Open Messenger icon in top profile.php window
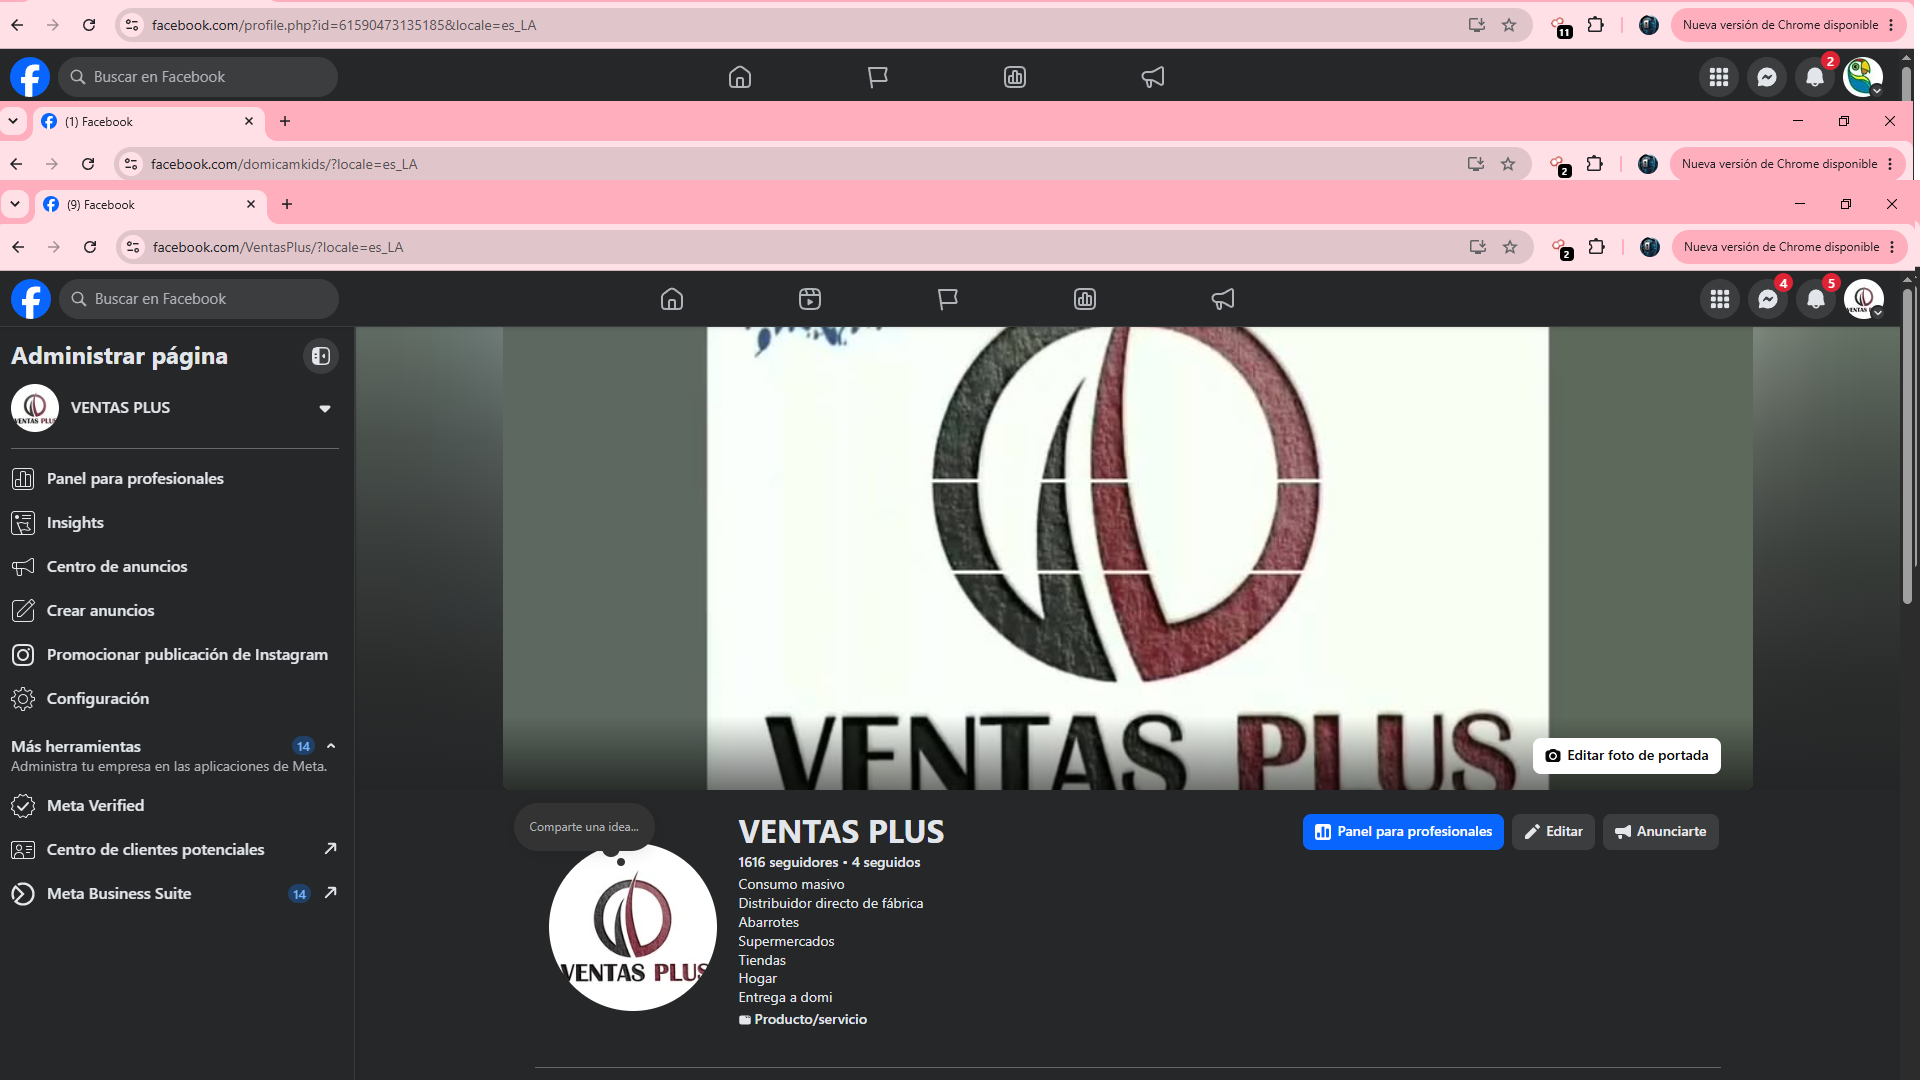The image size is (1920, 1080). pos(1767,77)
